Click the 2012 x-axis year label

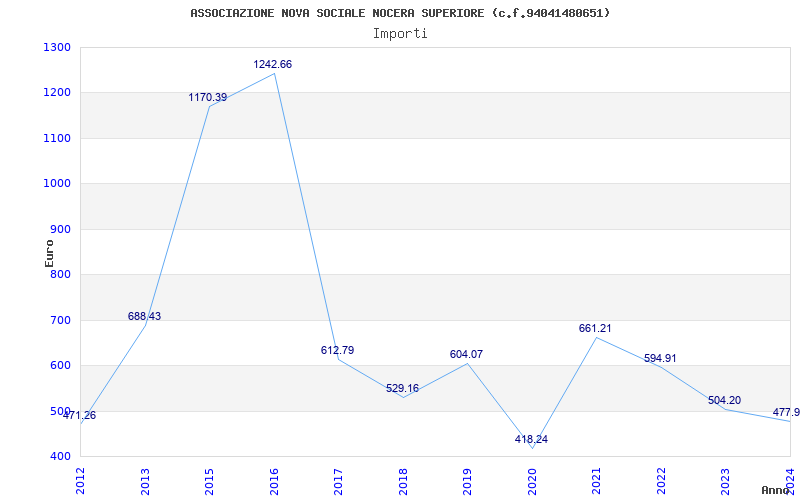pos(81,481)
